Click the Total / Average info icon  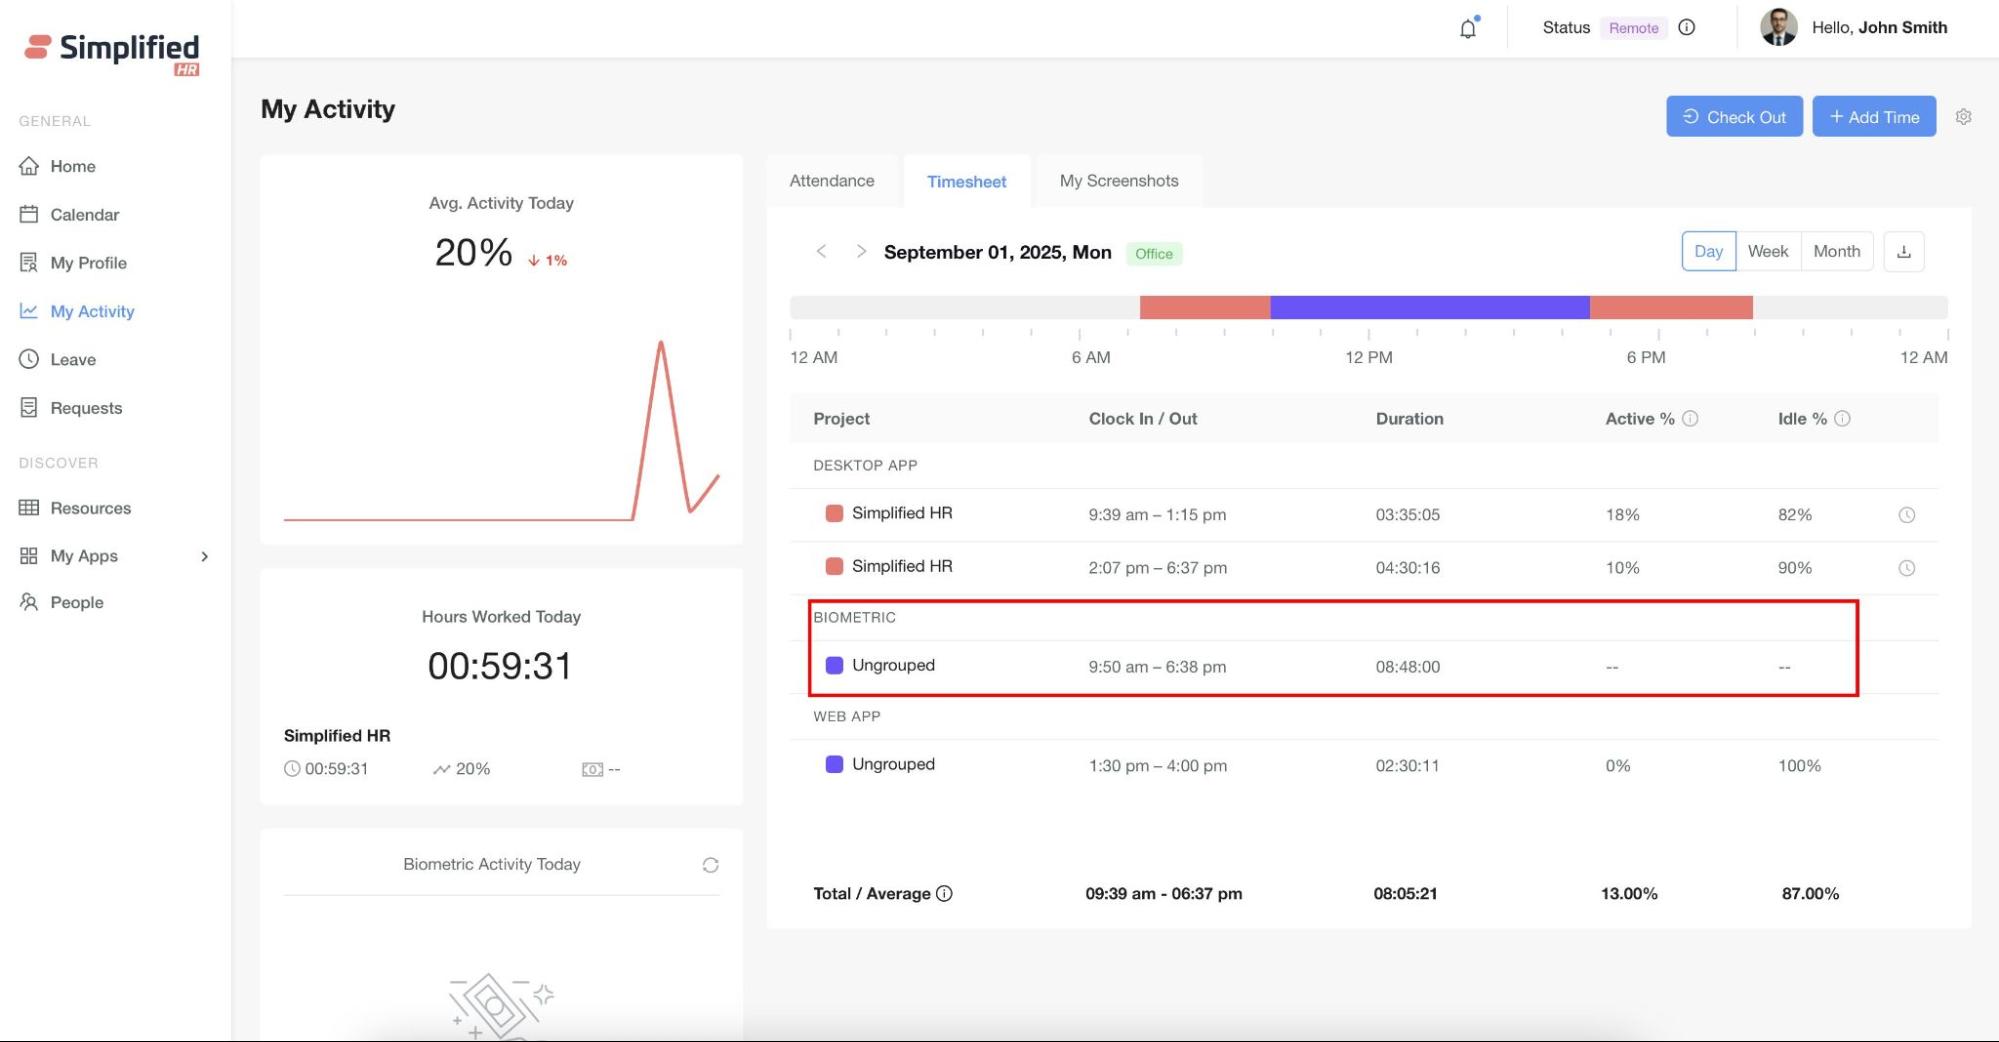tap(944, 894)
